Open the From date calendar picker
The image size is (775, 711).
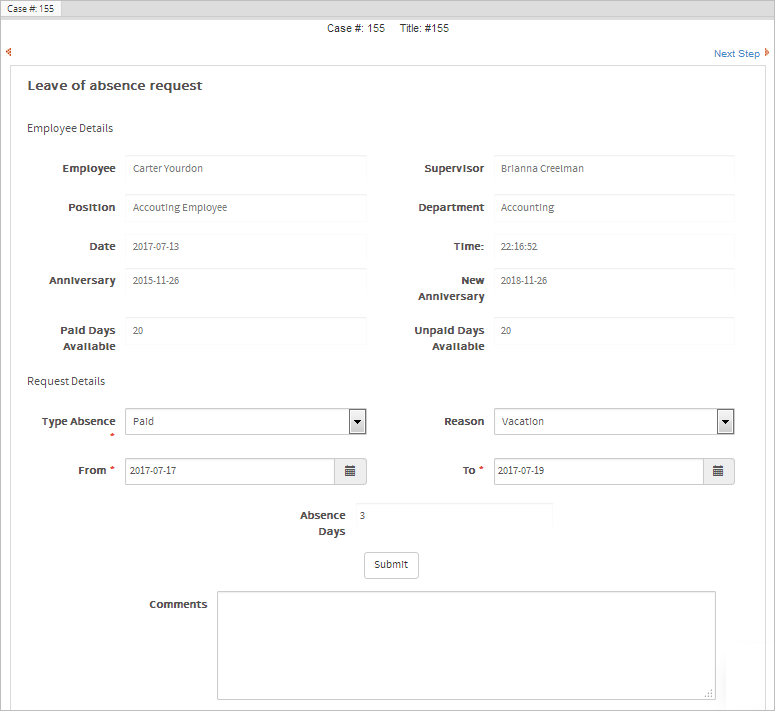tap(350, 471)
